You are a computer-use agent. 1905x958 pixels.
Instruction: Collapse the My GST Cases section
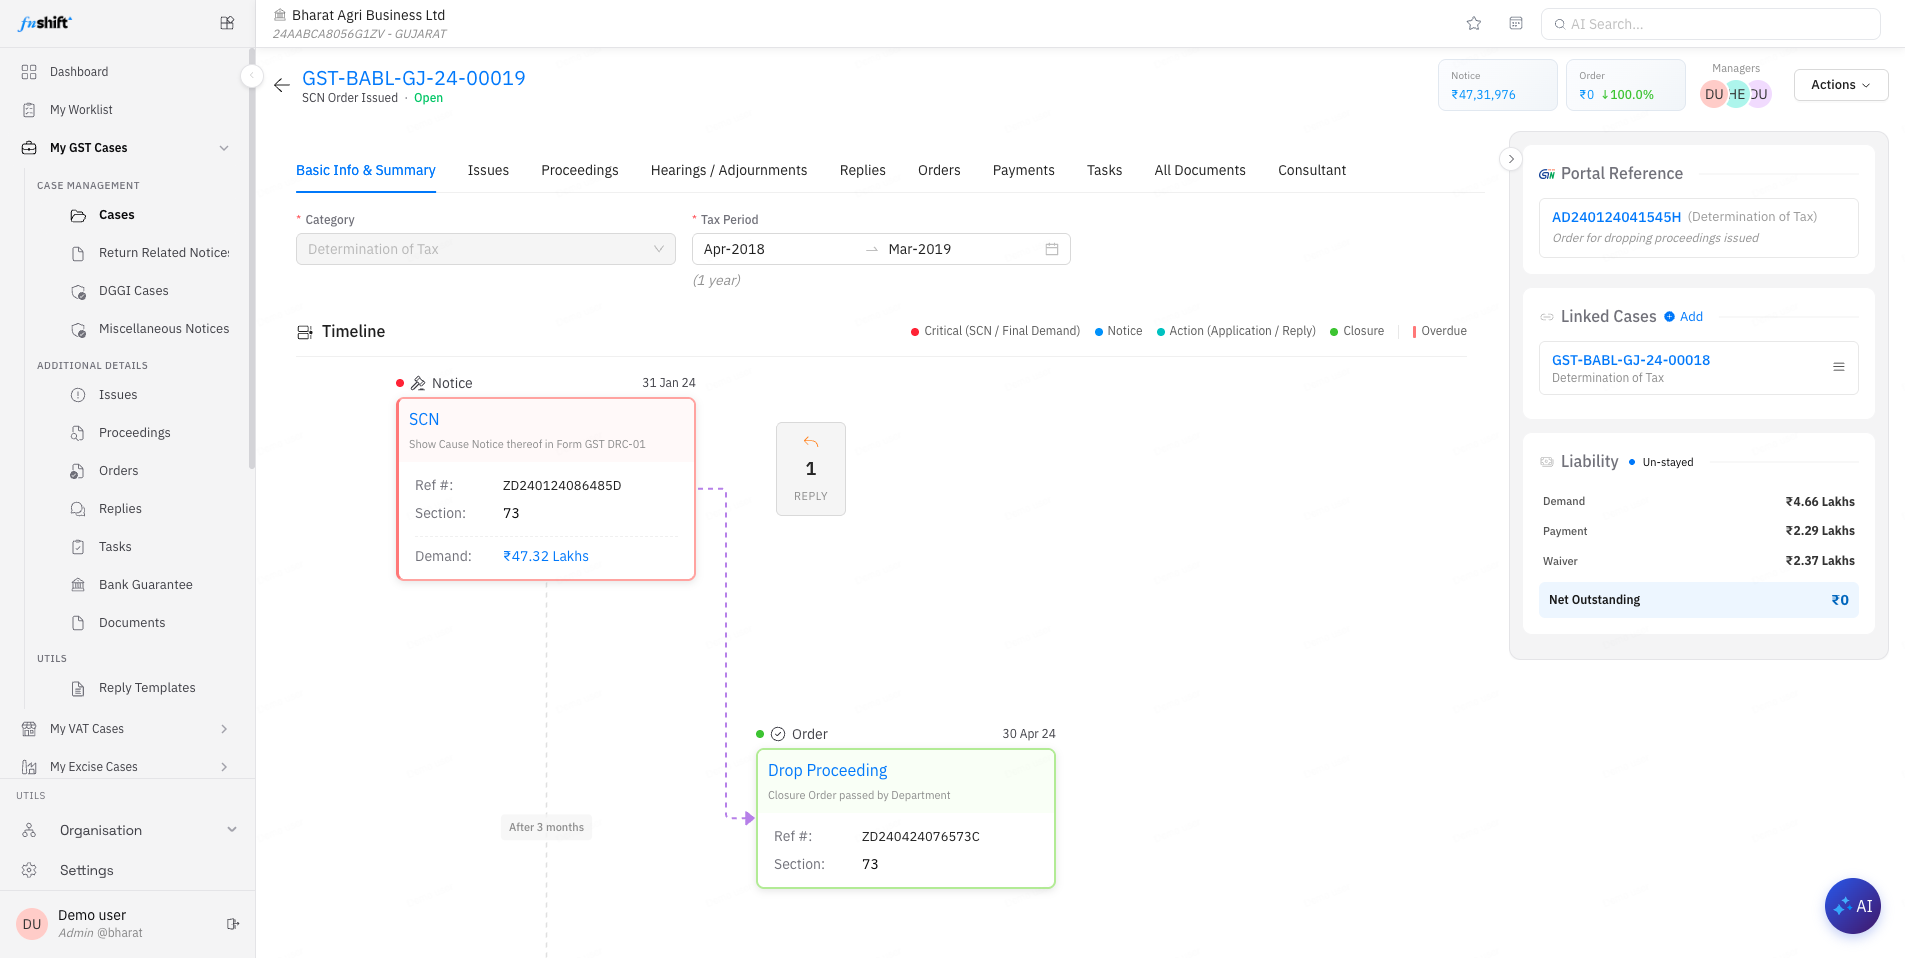224,148
